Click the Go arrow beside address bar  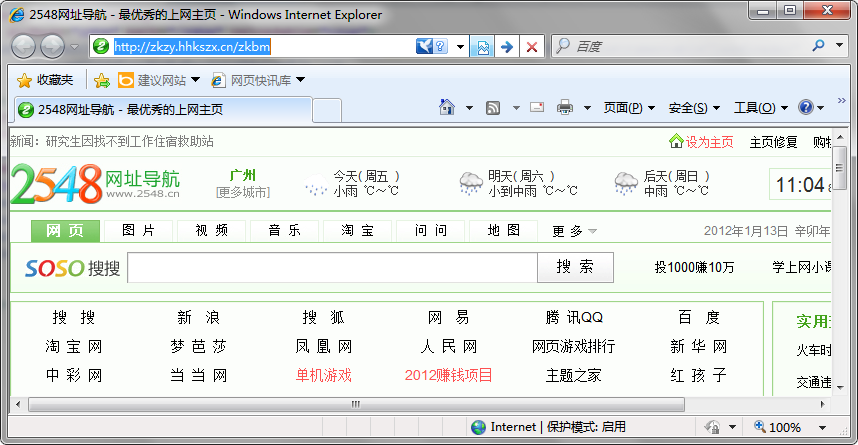click(507, 47)
